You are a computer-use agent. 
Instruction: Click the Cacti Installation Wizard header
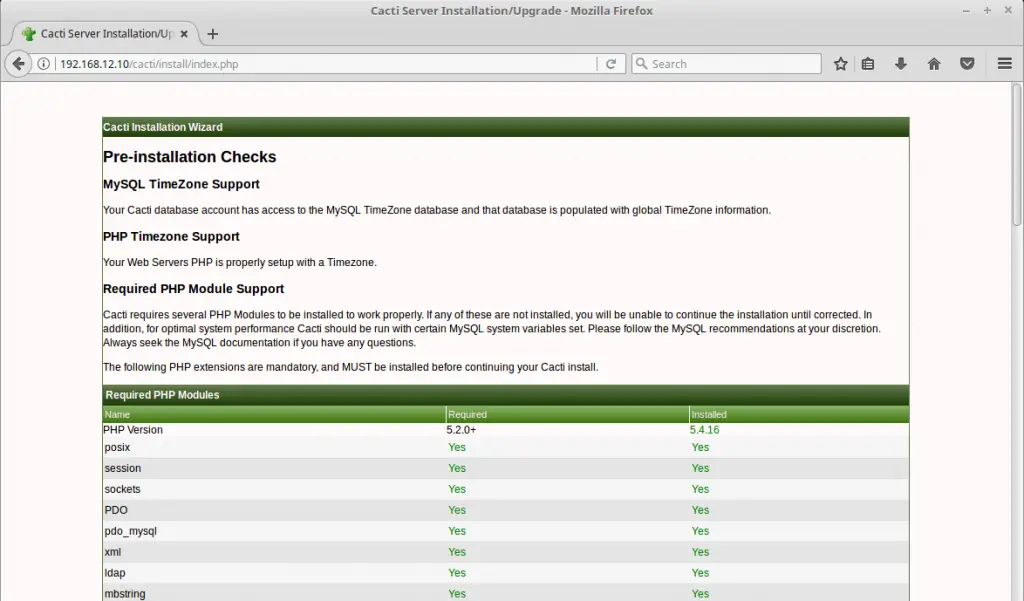505,127
